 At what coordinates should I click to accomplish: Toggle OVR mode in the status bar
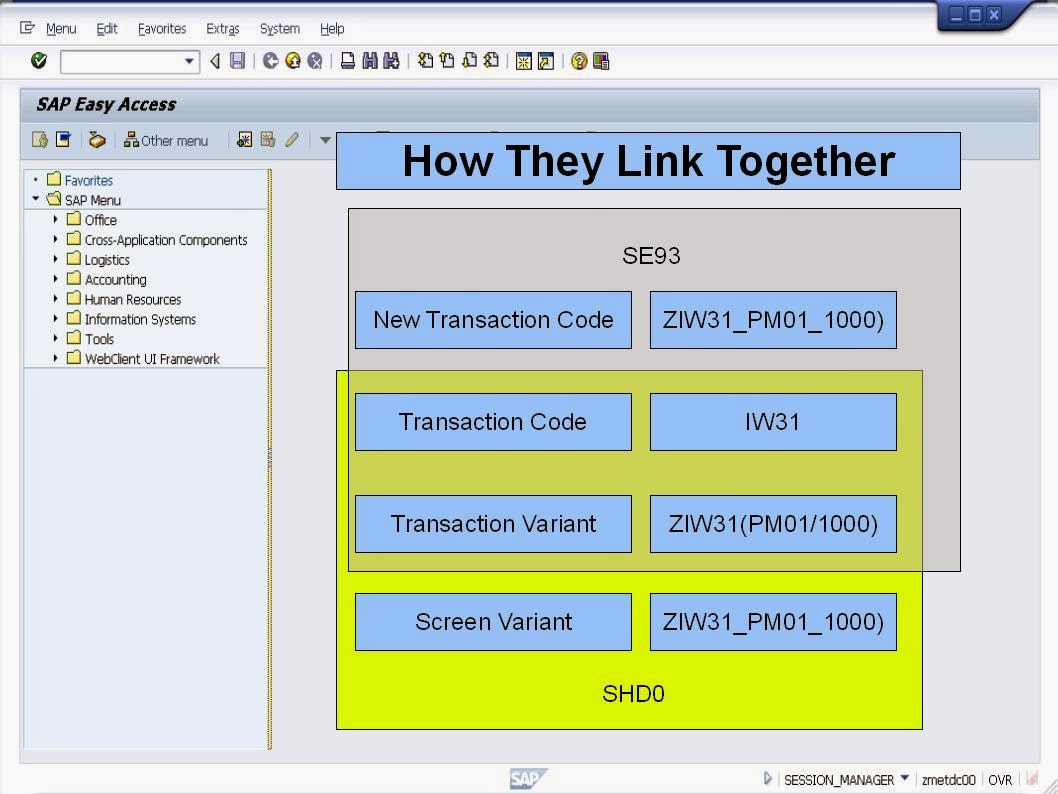point(1000,779)
